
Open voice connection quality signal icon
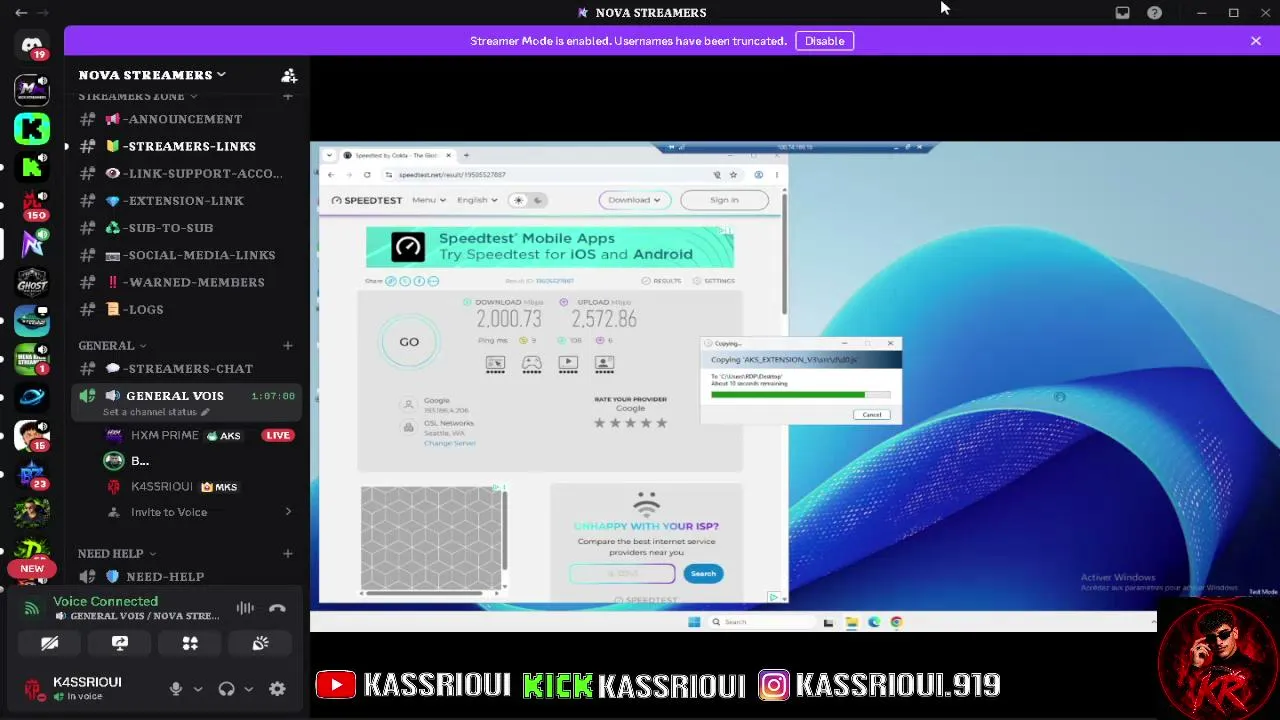[x=32, y=608]
